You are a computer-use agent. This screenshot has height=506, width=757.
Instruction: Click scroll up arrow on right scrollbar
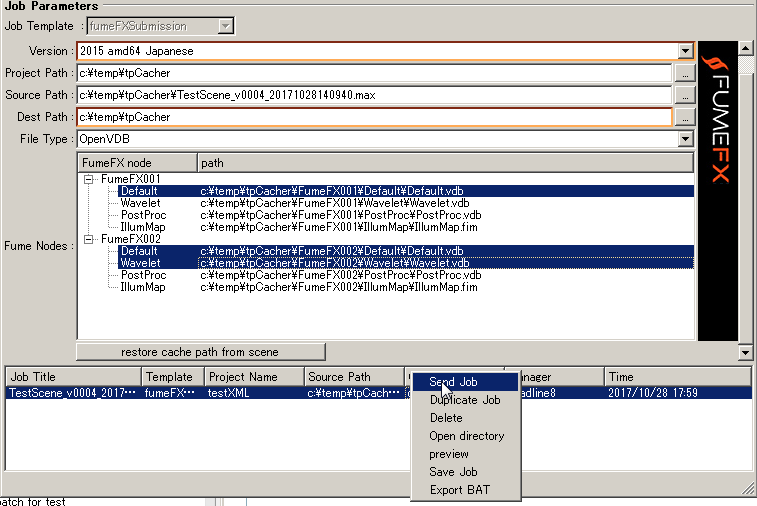(745, 48)
